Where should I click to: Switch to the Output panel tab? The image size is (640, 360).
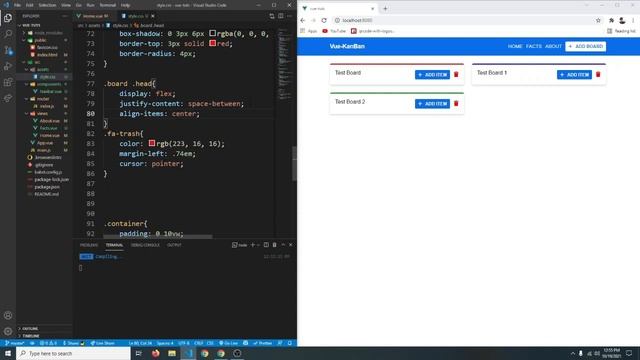pyautogui.click(x=174, y=245)
